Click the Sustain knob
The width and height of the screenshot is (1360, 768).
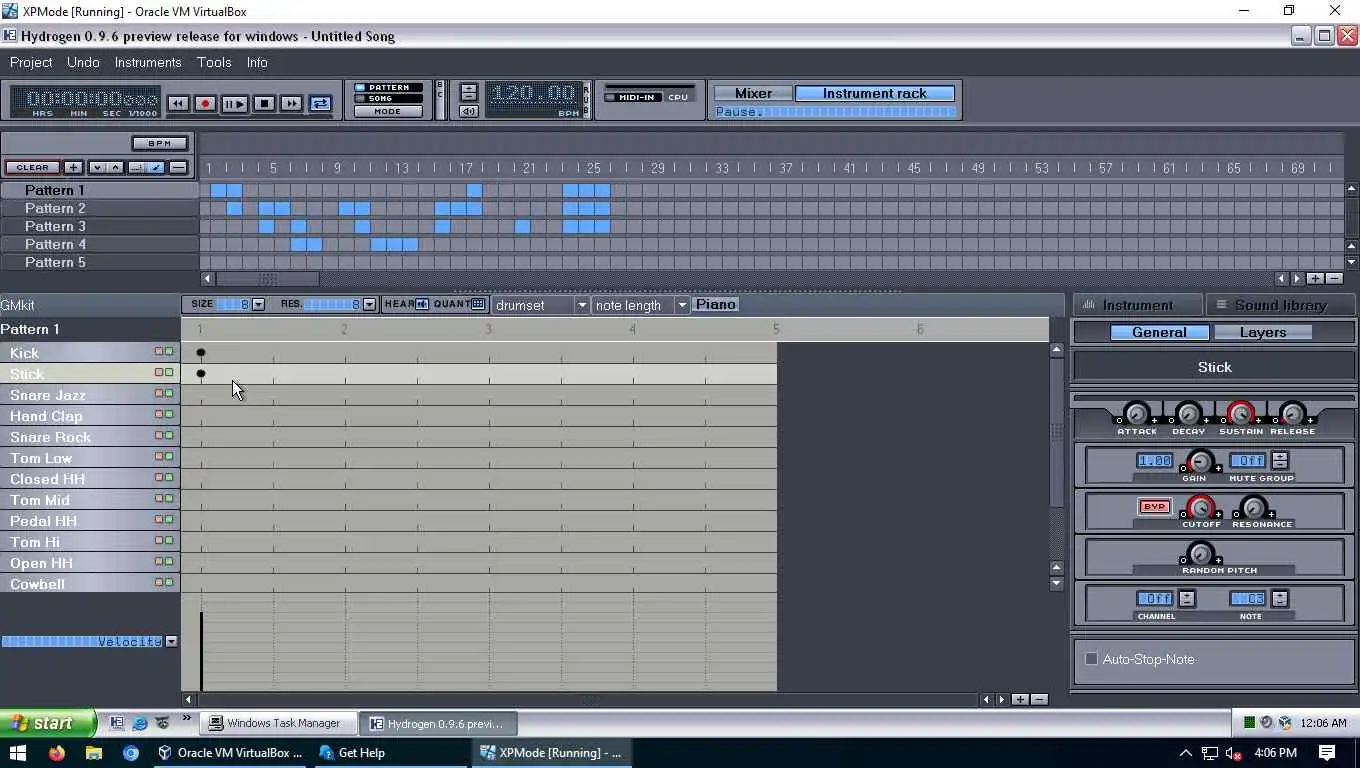1241,413
